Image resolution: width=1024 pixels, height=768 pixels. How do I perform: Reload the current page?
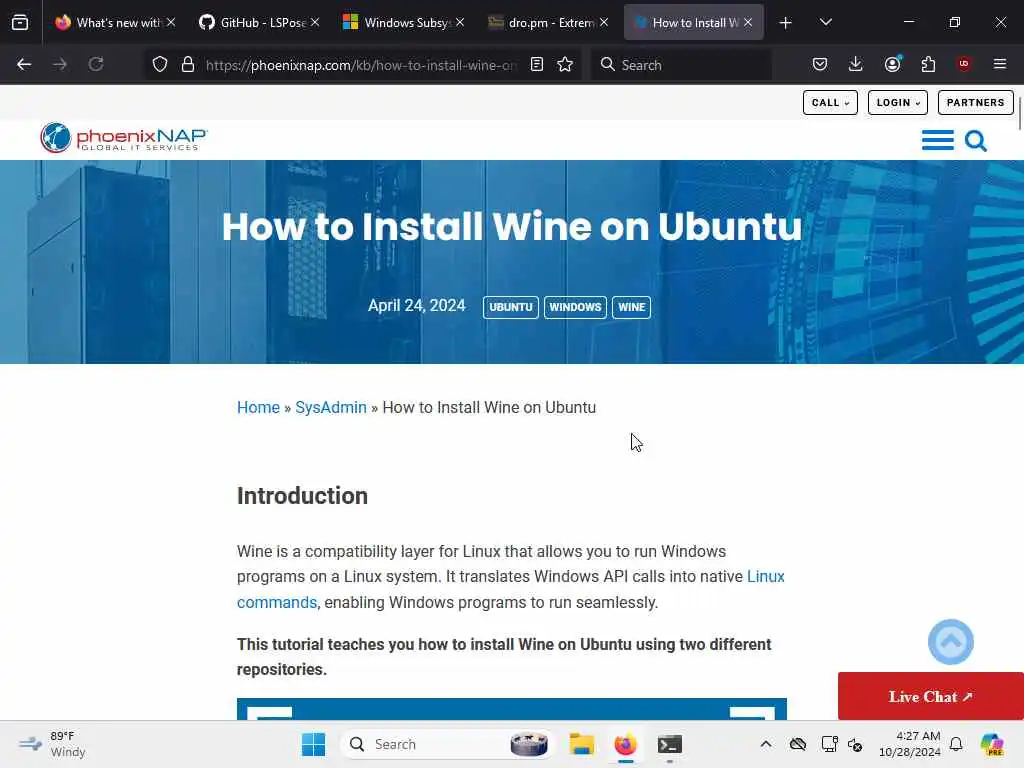coord(96,64)
